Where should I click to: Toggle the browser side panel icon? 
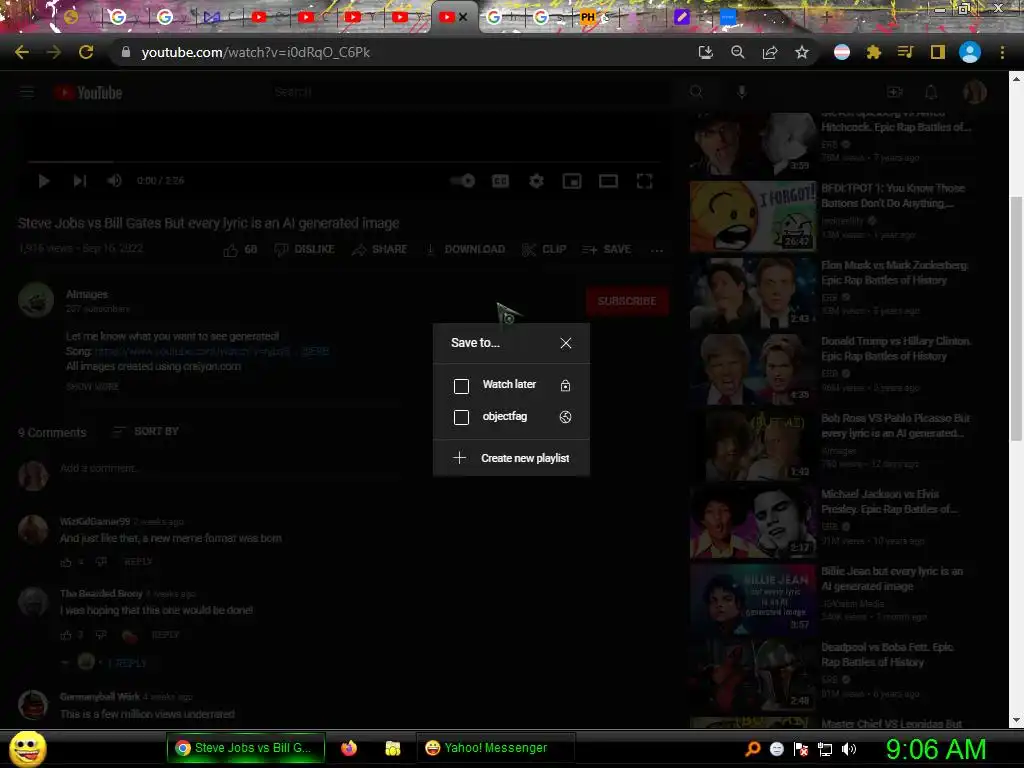(x=938, y=52)
